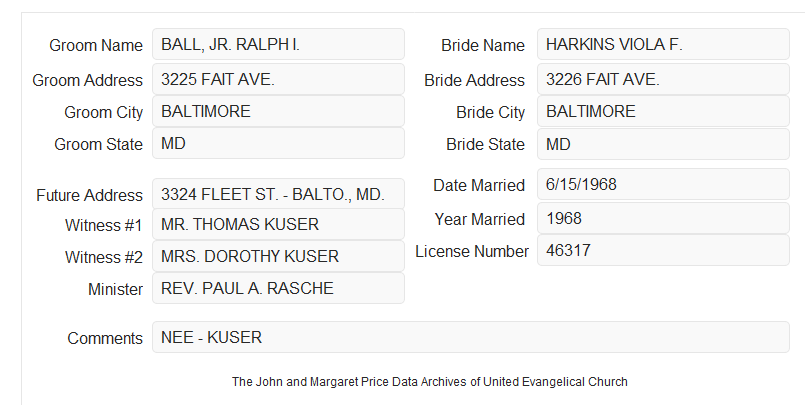Select the Future Address field
This screenshot has width=805, height=405.
coord(278,194)
